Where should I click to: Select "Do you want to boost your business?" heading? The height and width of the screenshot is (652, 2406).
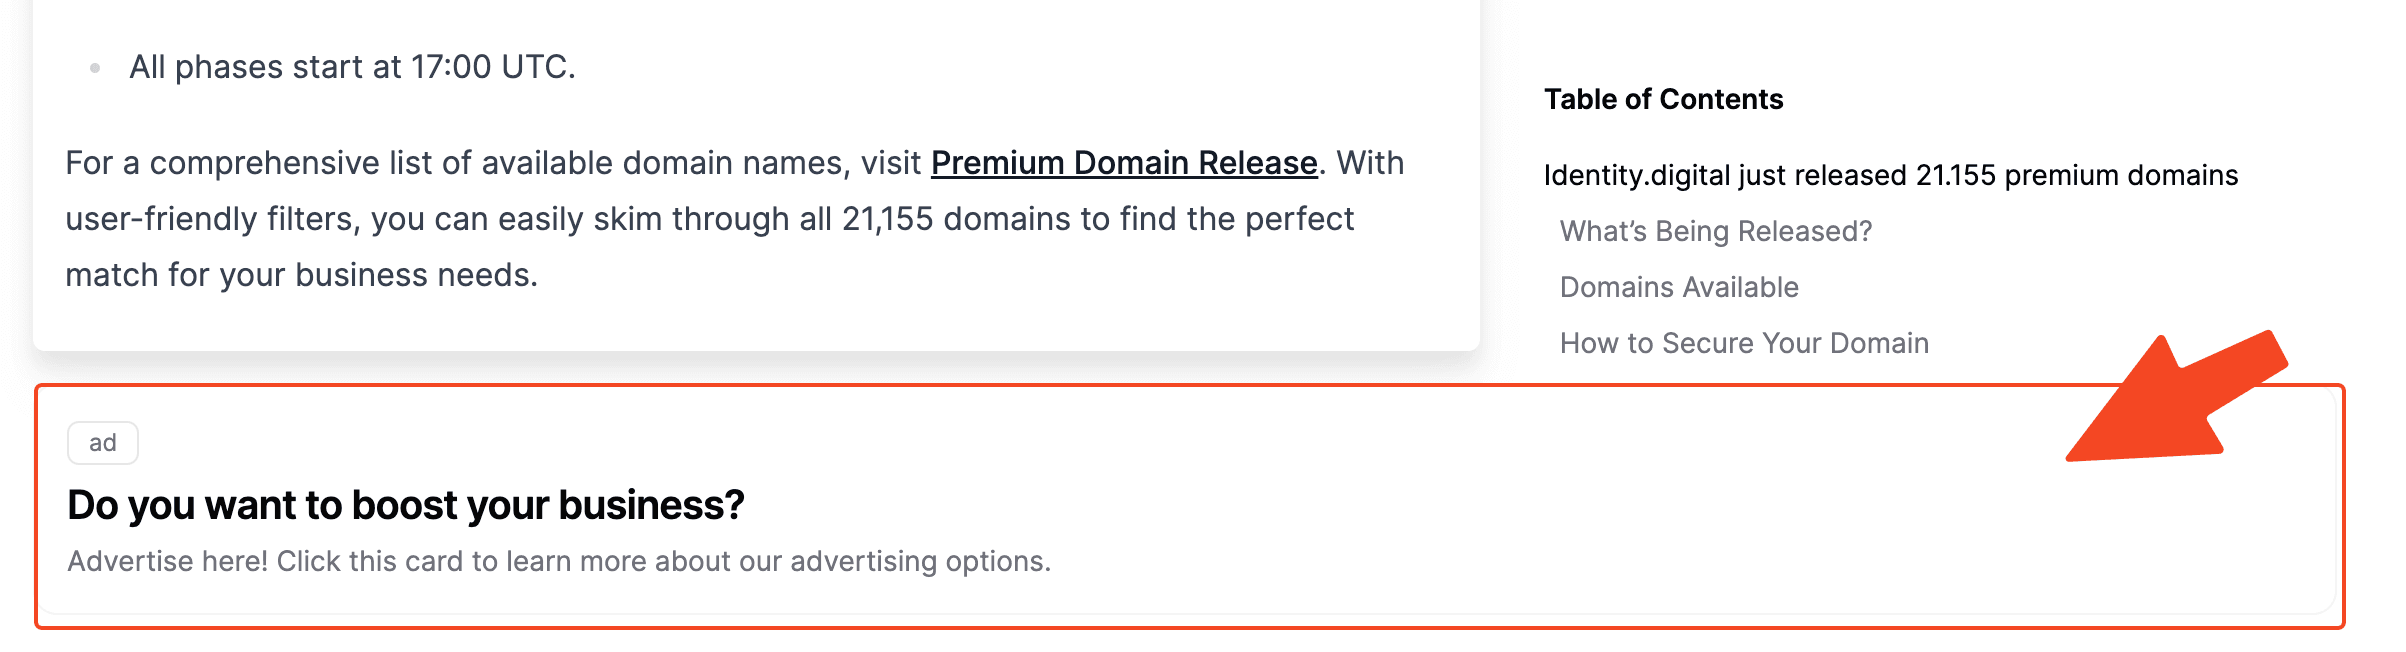pos(406,505)
